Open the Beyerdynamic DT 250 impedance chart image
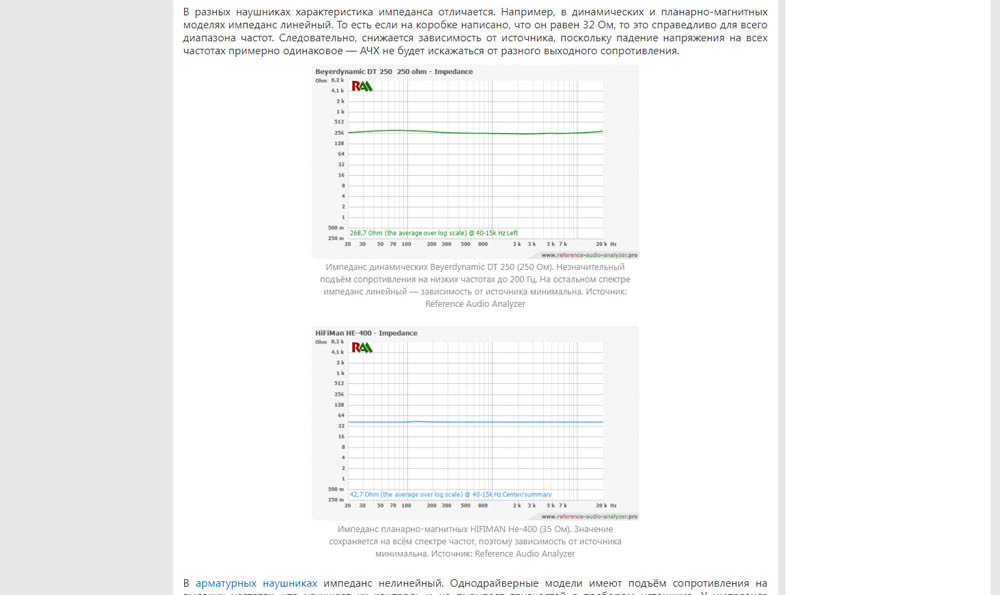 click(475, 180)
